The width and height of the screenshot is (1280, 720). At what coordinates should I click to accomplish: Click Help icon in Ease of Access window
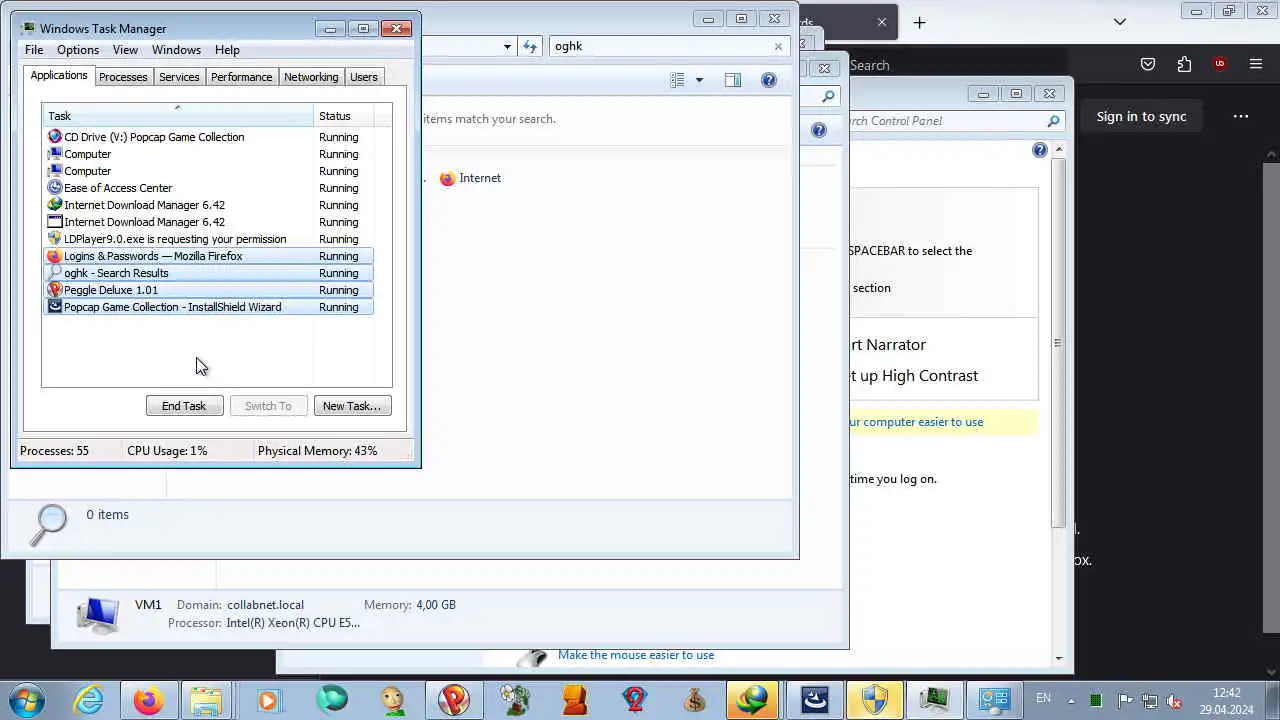point(1040,150)
